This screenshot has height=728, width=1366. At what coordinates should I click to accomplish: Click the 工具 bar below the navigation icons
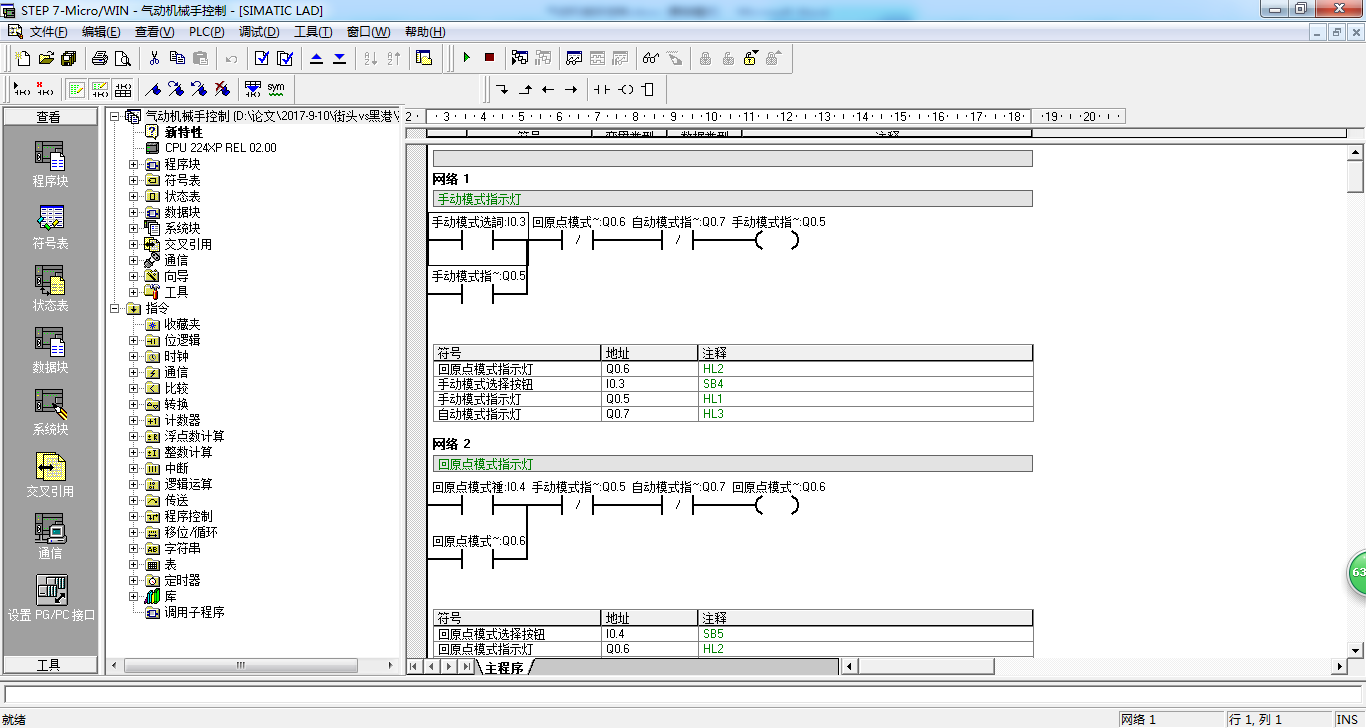click(x=50, y=665)
